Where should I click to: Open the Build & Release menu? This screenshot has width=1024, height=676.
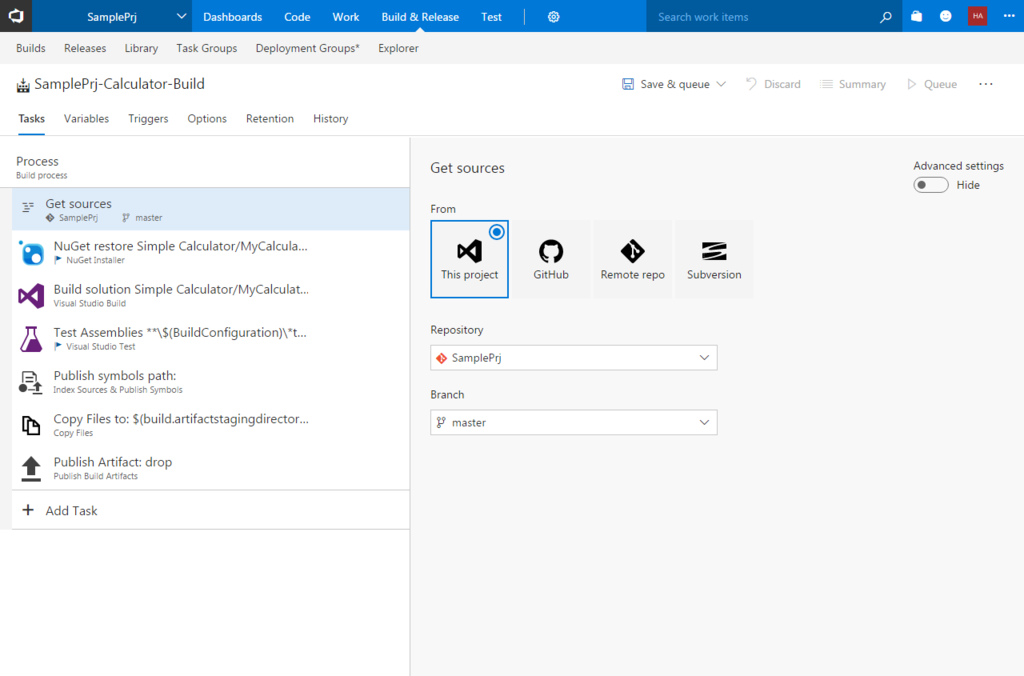click(420, 17)
